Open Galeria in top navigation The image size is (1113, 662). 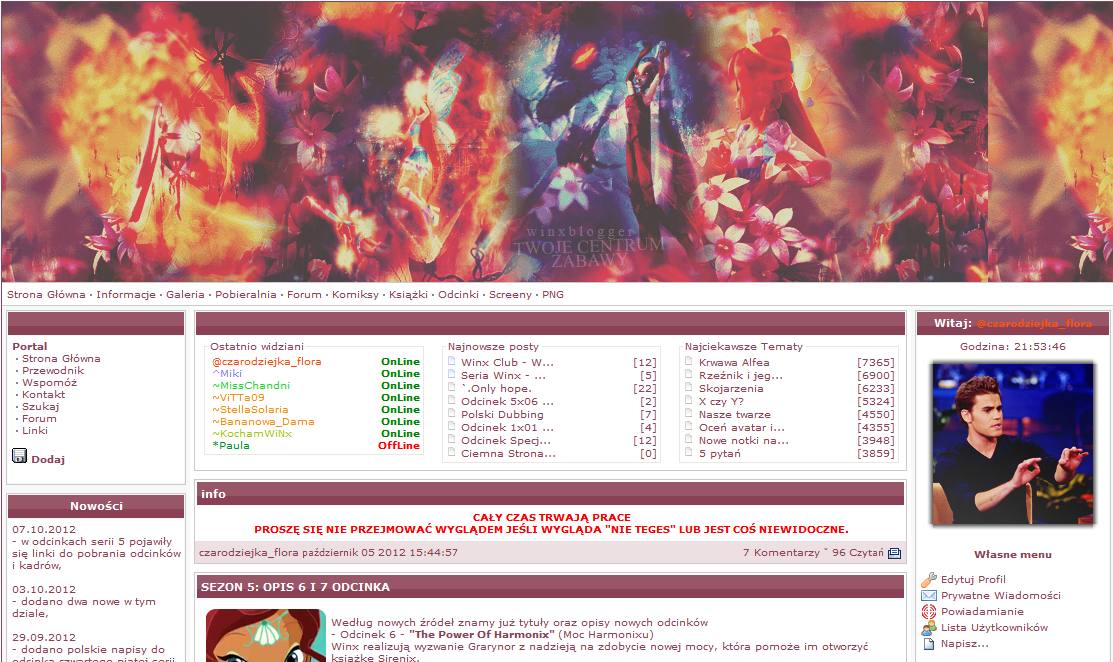pyautogui.click(x=185, y=294)
